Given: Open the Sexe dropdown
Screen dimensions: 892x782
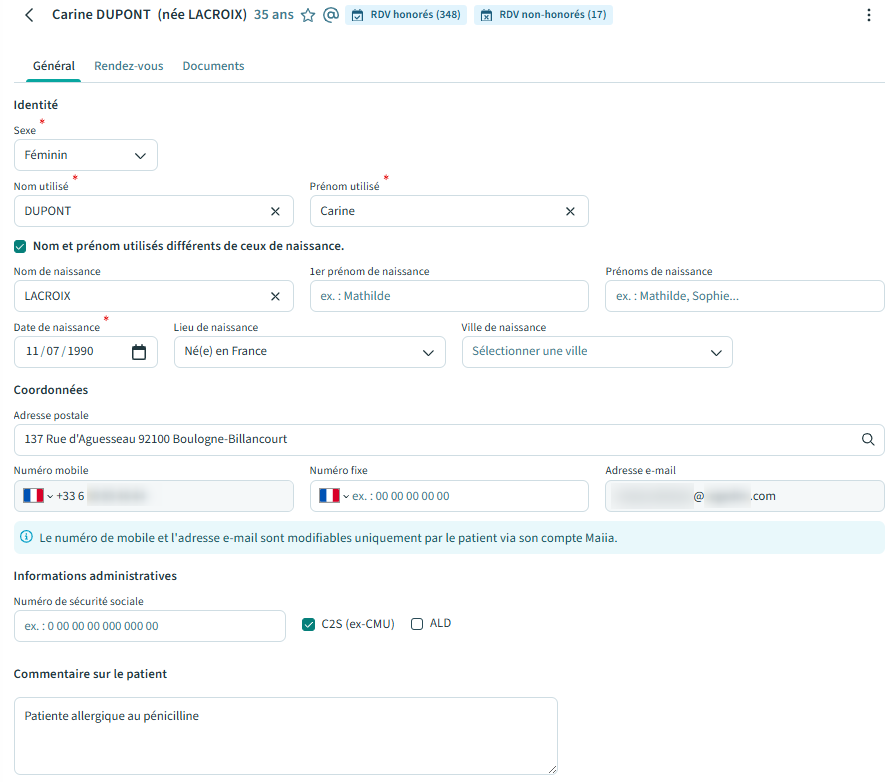Looking at the screenshot, I should (86, 155).
